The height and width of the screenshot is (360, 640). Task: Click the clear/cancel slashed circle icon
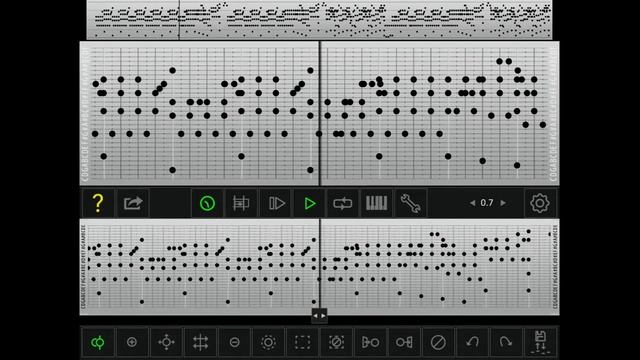(438, 342)
